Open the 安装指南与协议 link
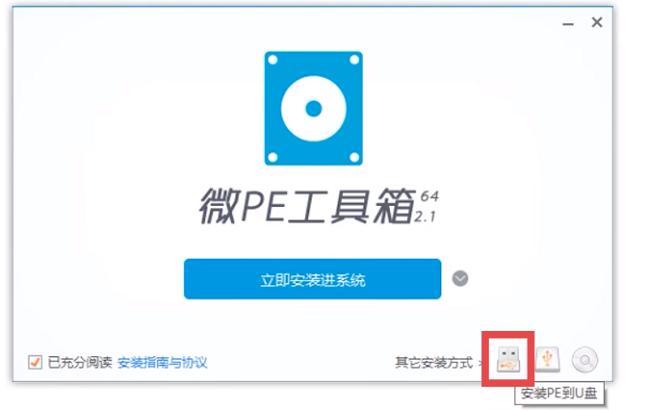Screen dimensions: 650x410 pyautogui.click(x=162, y=363)
